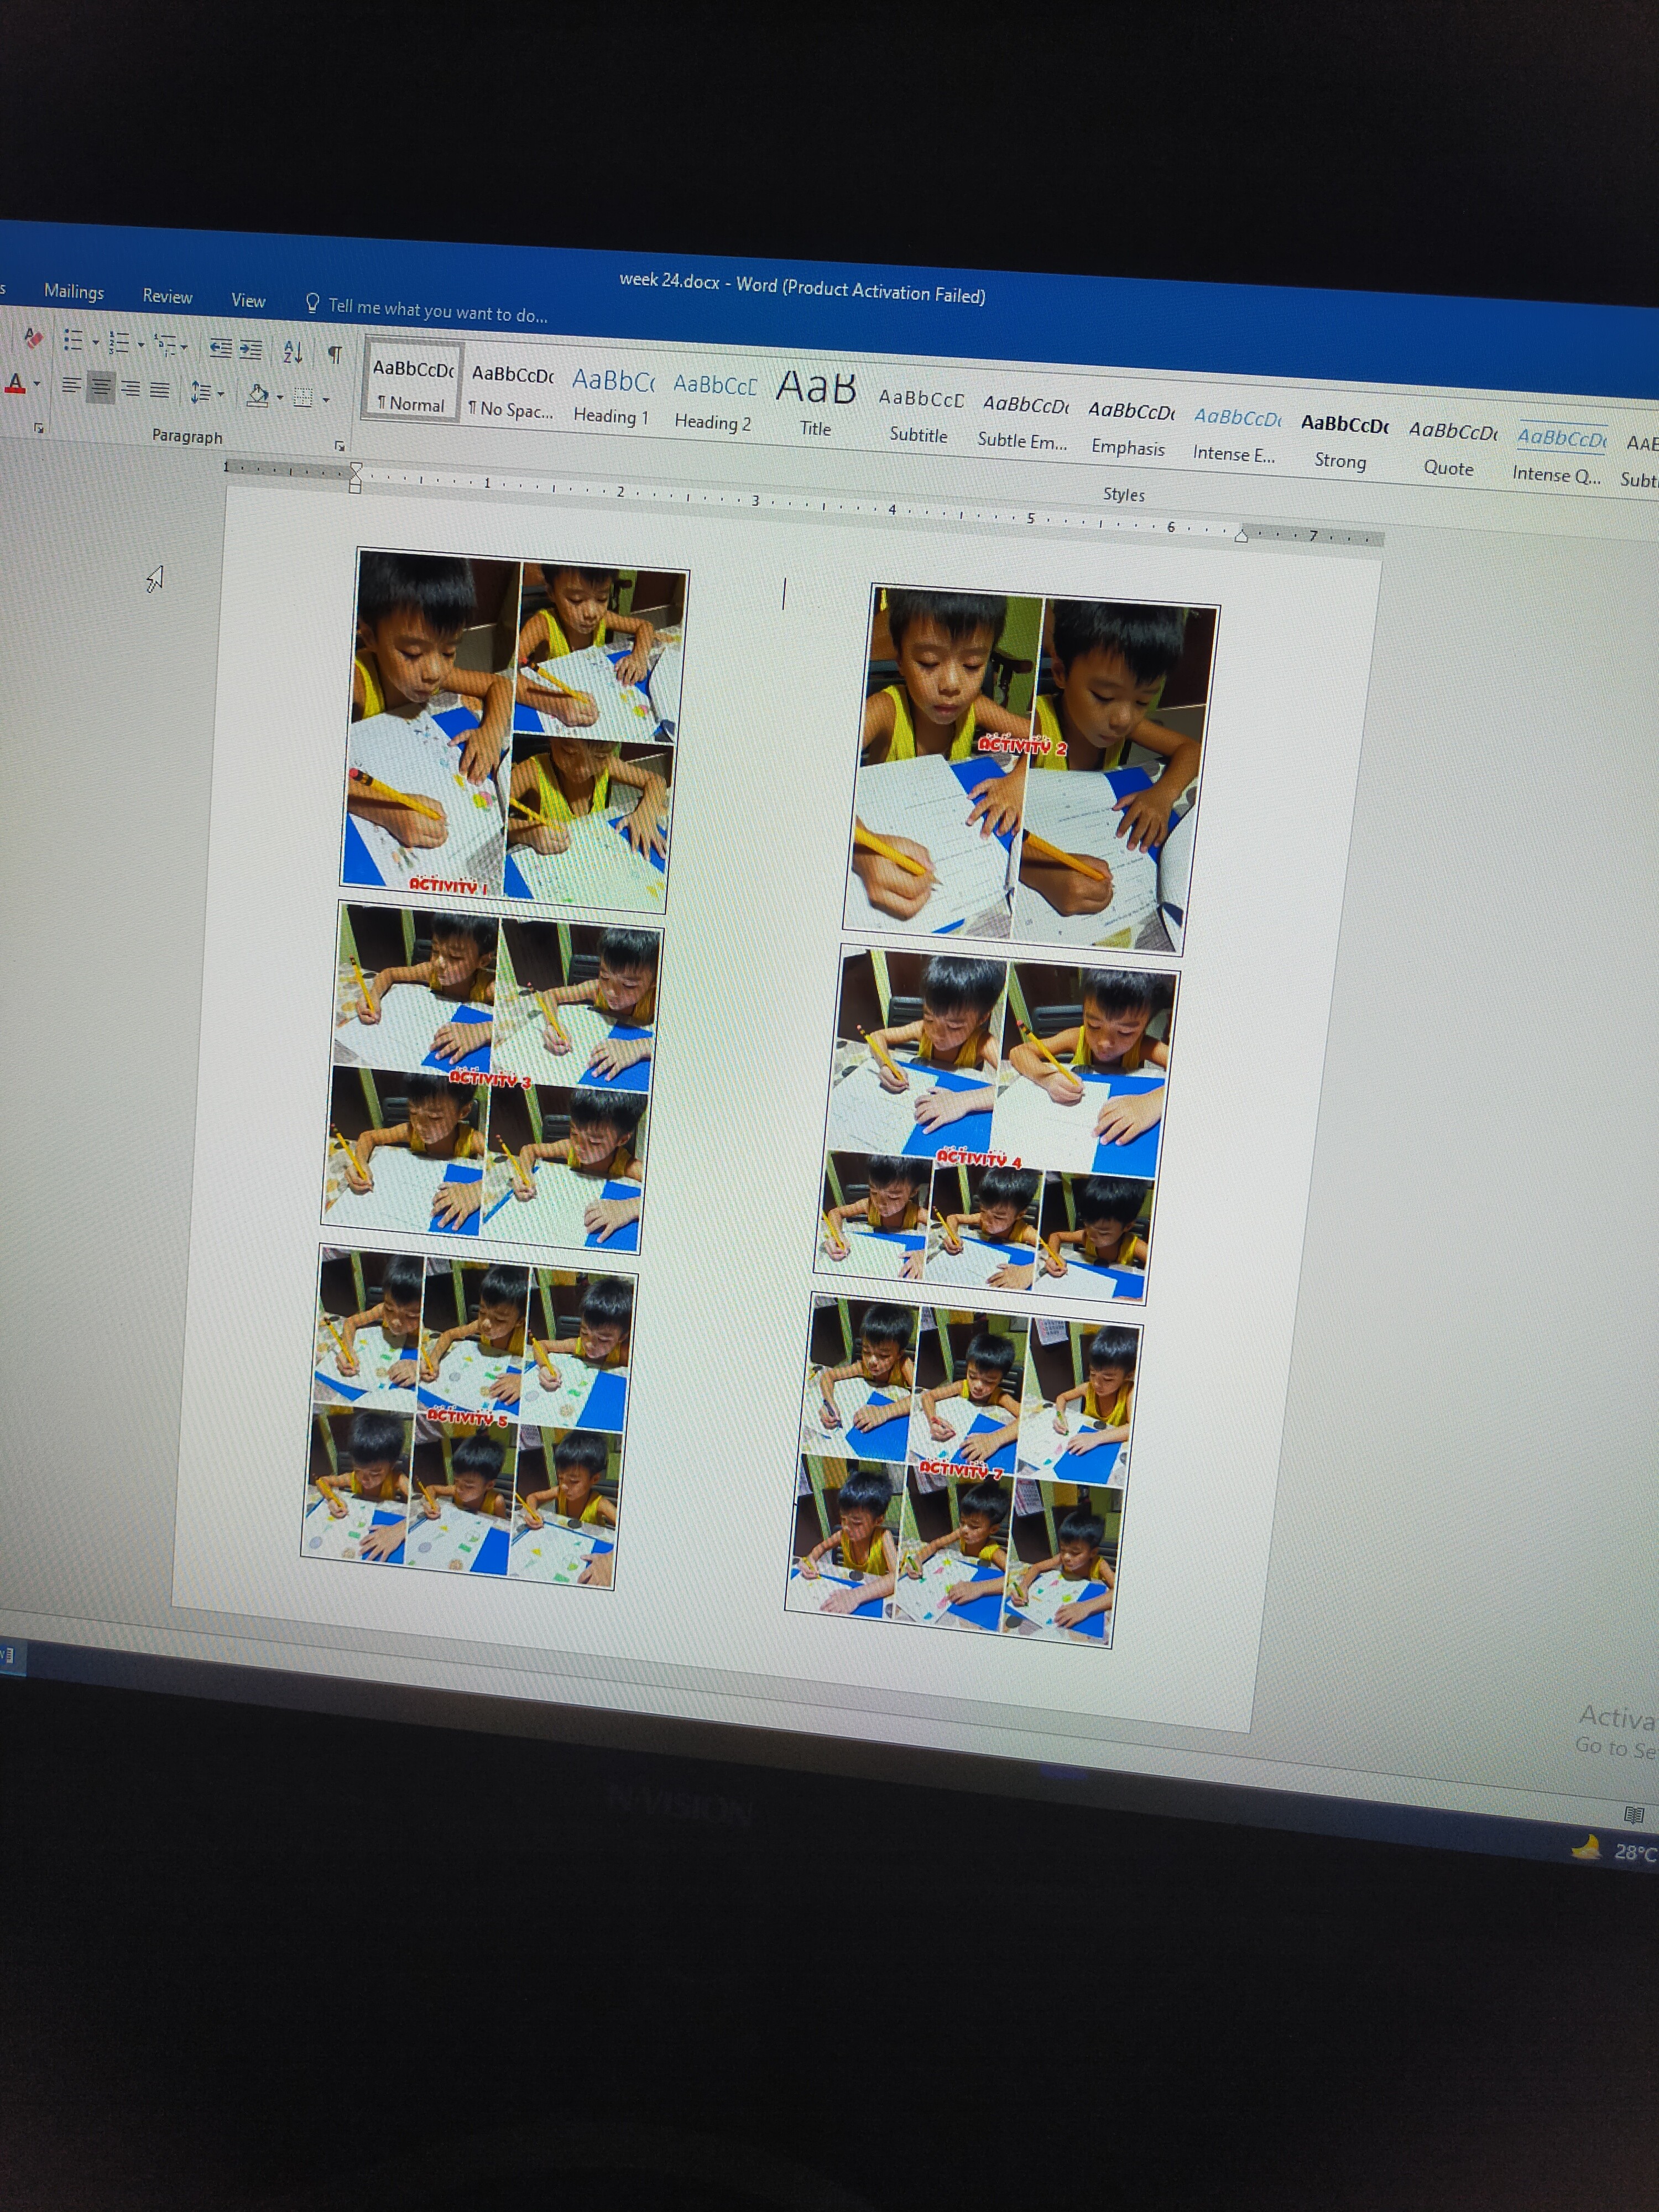Apply the No Spacing style
The height and width of the screenshot is (2212, 1659).
[x=512, y=389]
